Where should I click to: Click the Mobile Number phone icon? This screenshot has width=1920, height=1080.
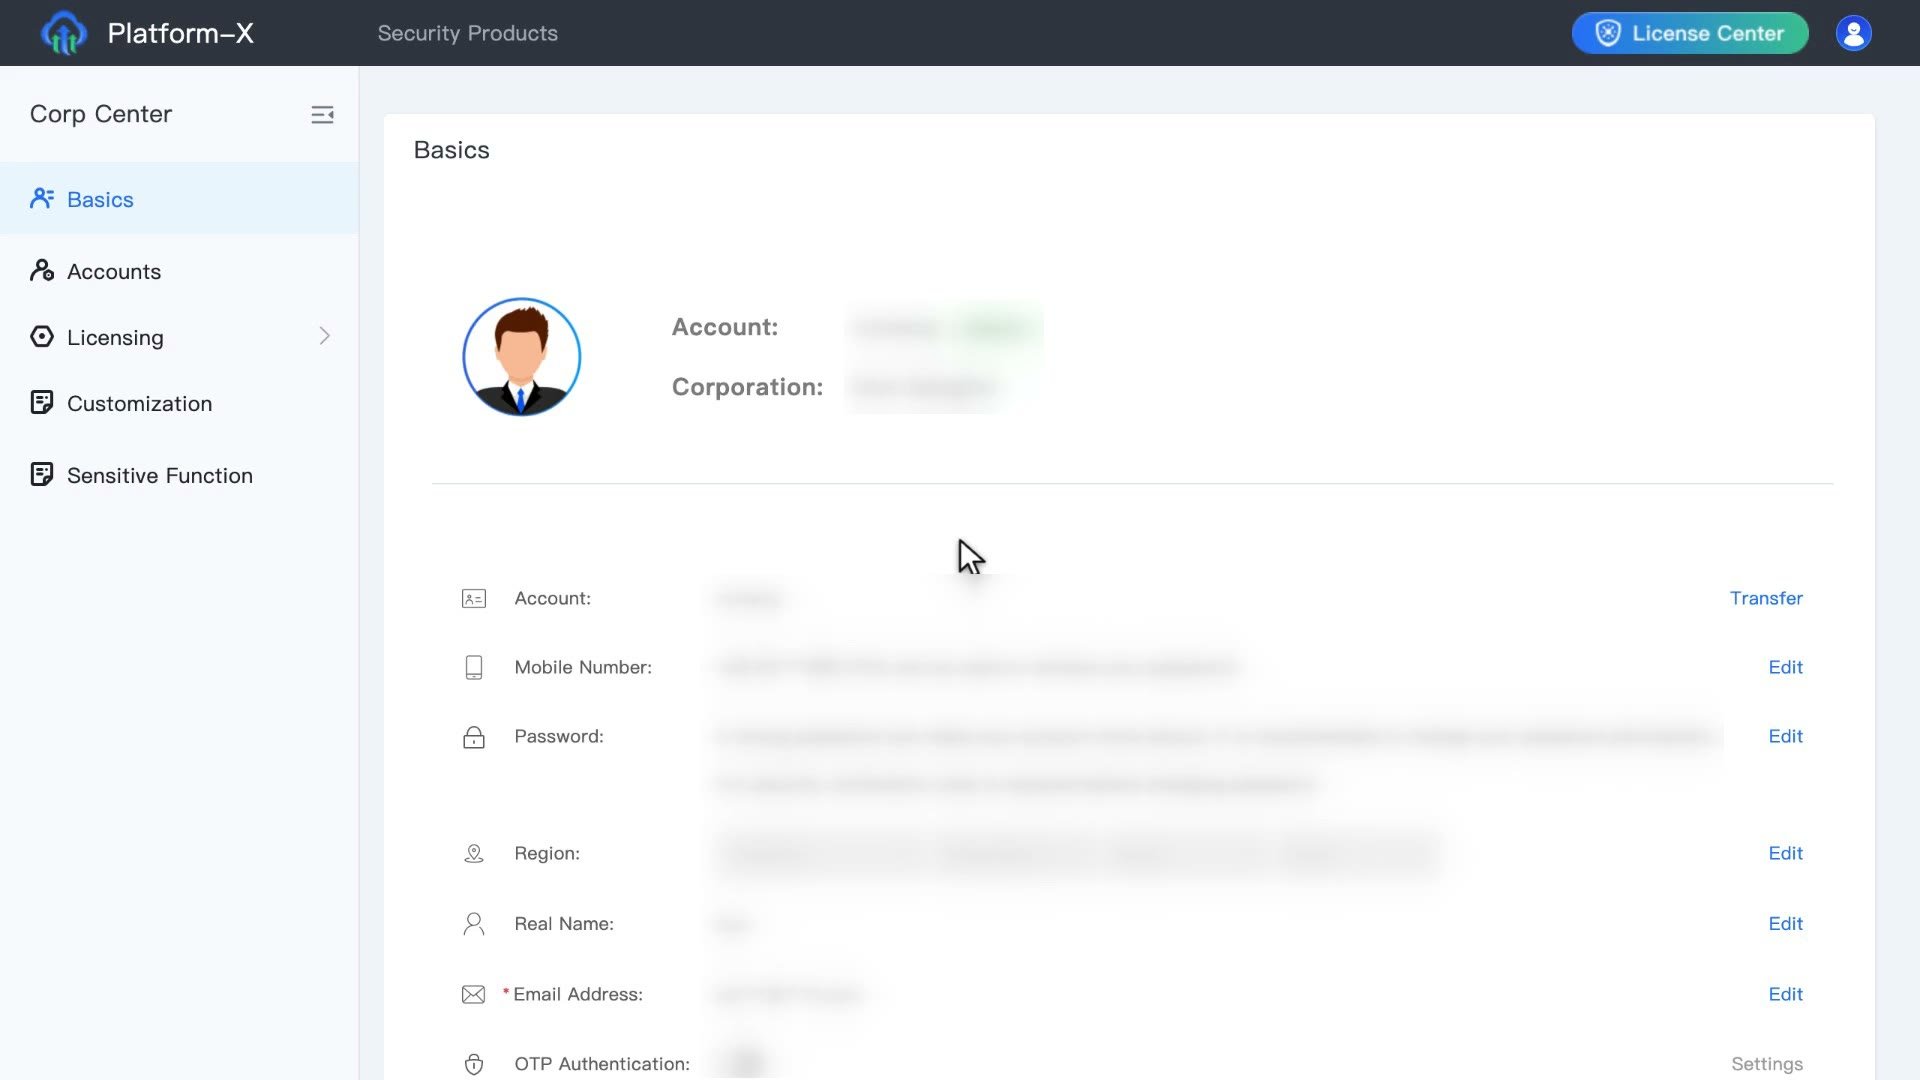tap(474, 667)
